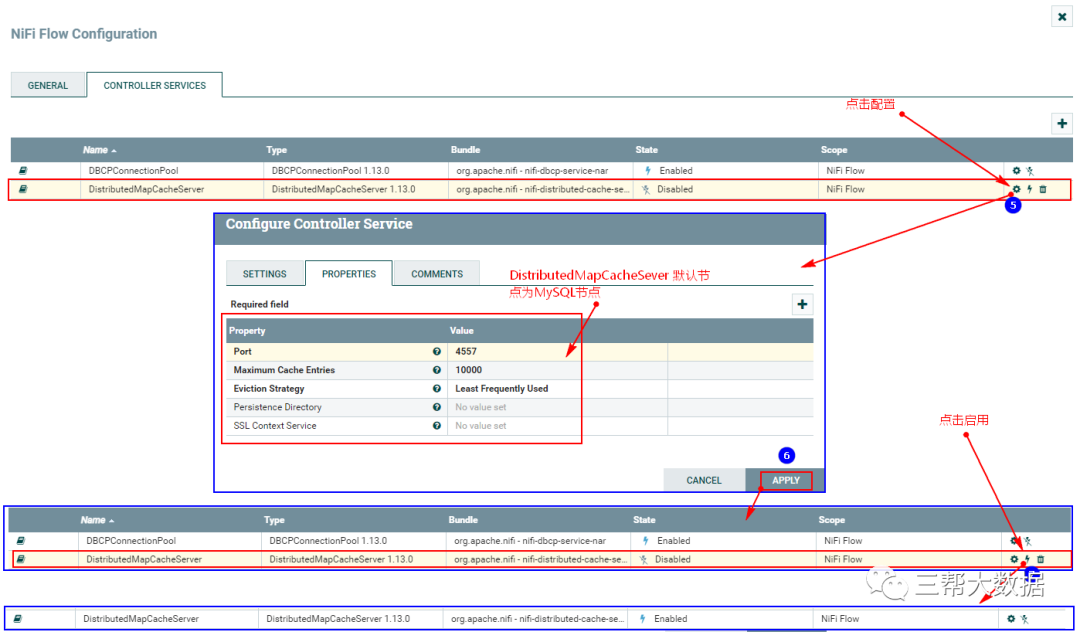Open the SETTINGS tab in the dialog

(265, 274)
